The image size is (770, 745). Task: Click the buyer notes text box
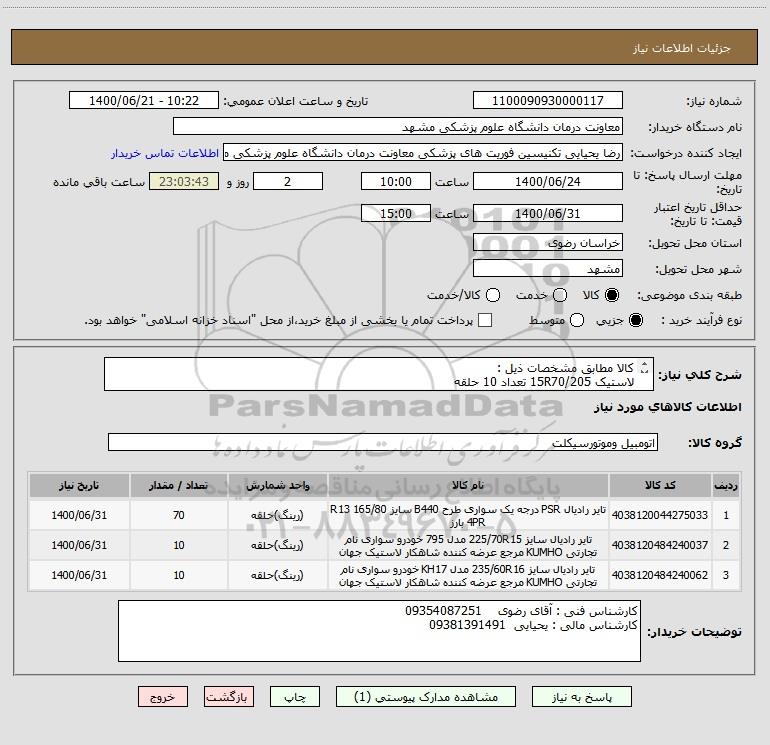[x=379, y=631]
